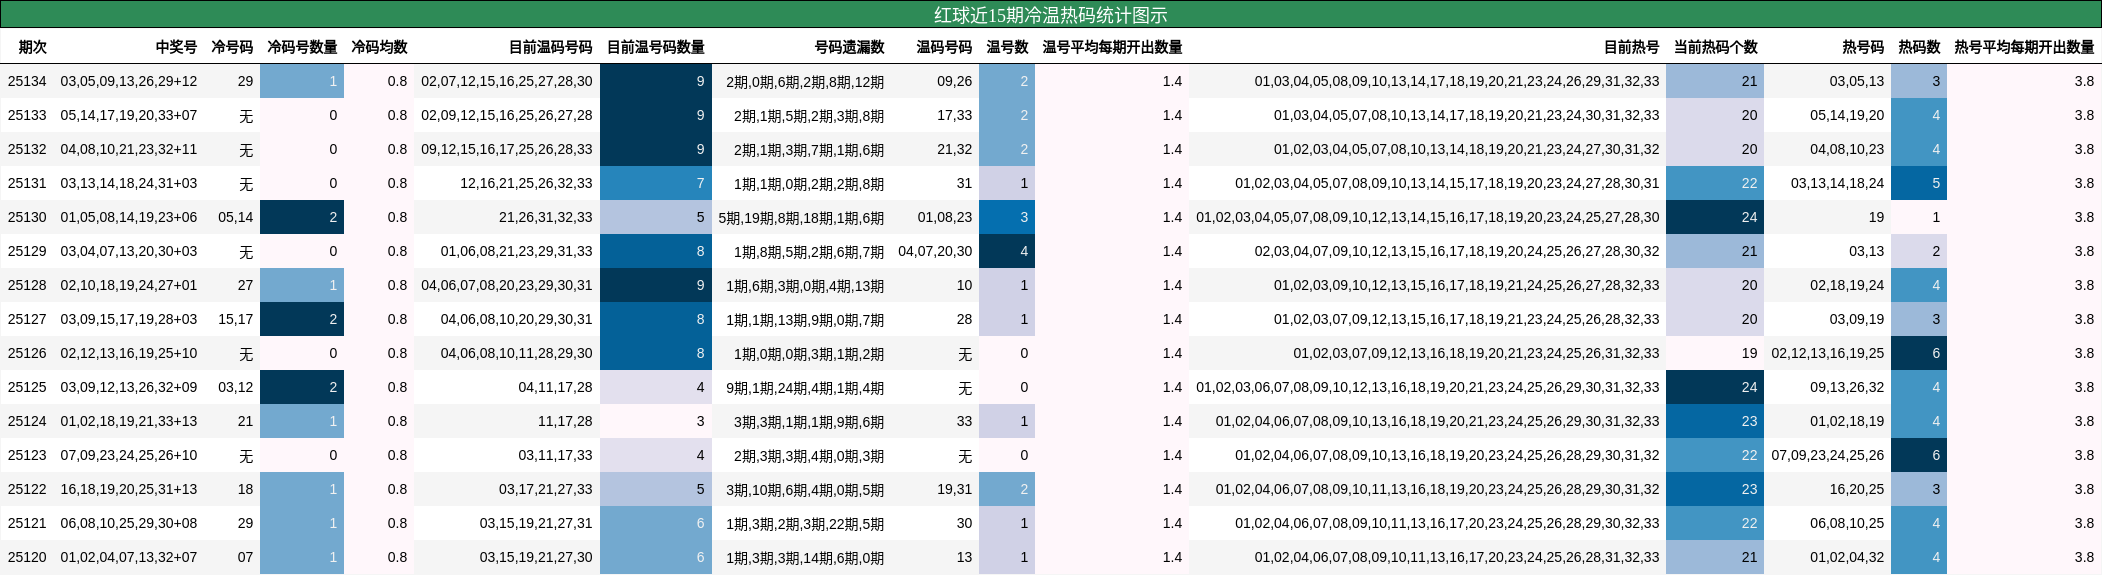Click period cell 25131
This screenshot has height=575, width=2102.
click(27, 183)
